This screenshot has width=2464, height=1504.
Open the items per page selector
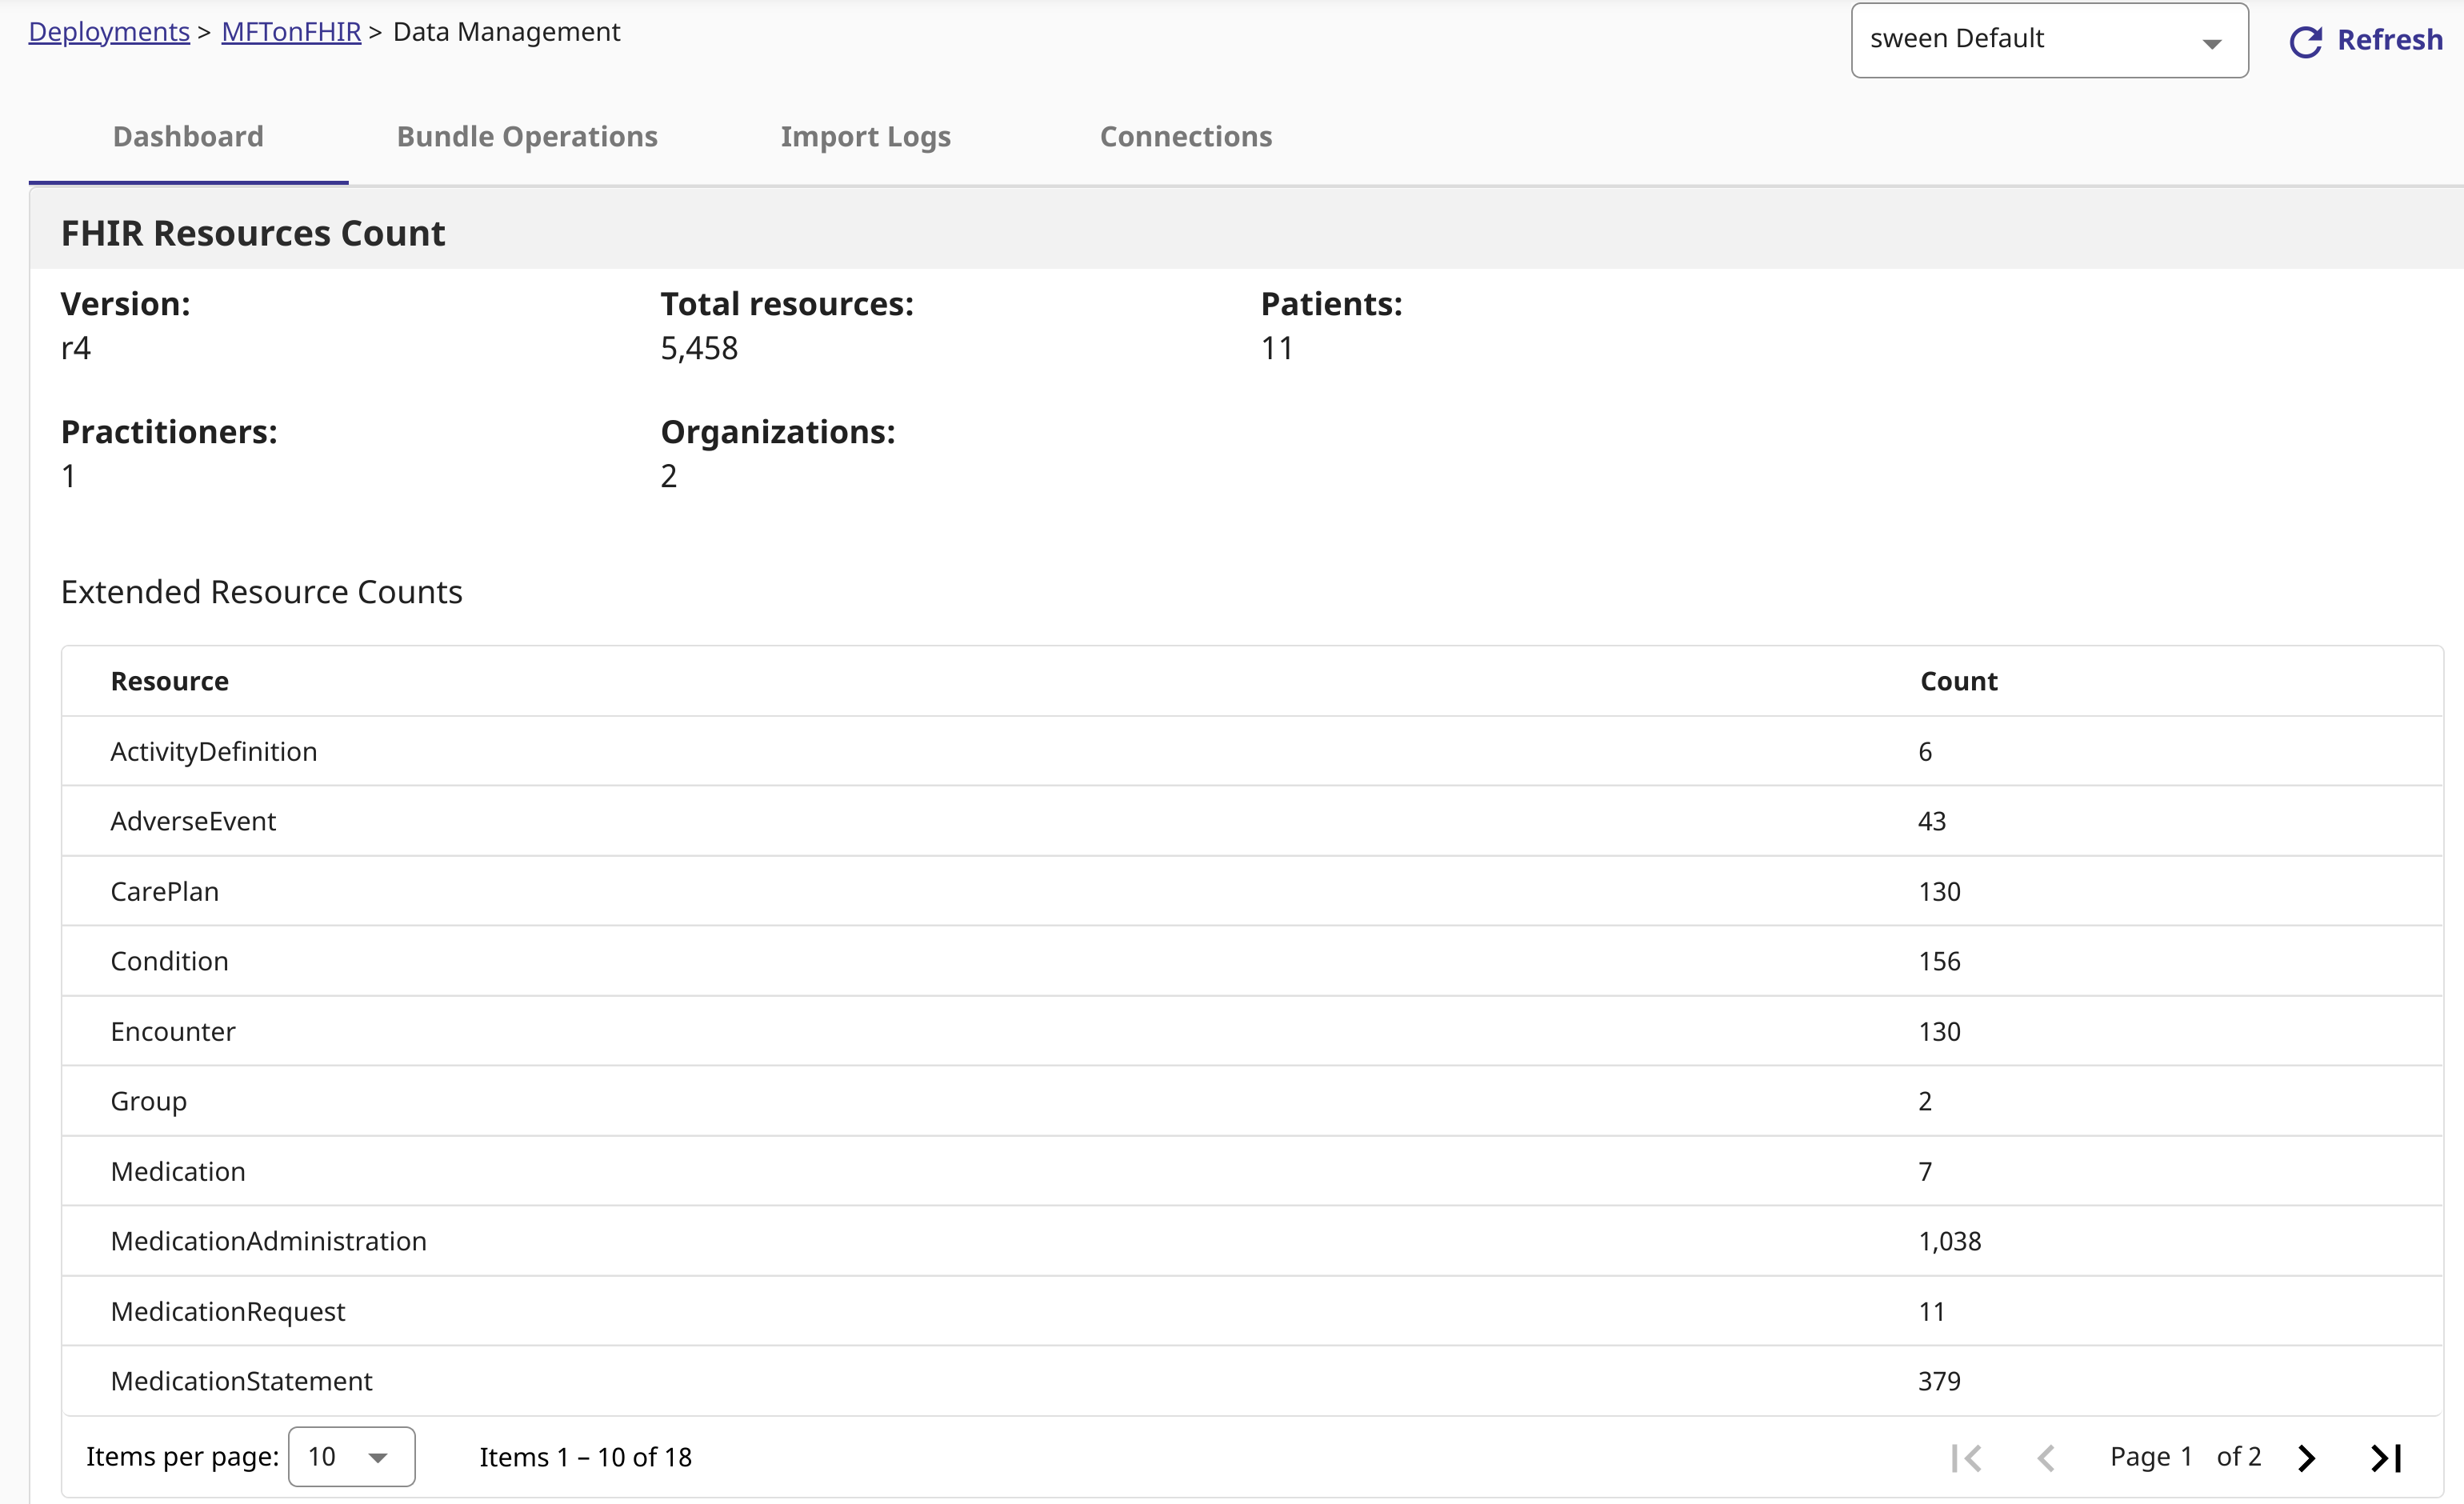point(351,1457)
